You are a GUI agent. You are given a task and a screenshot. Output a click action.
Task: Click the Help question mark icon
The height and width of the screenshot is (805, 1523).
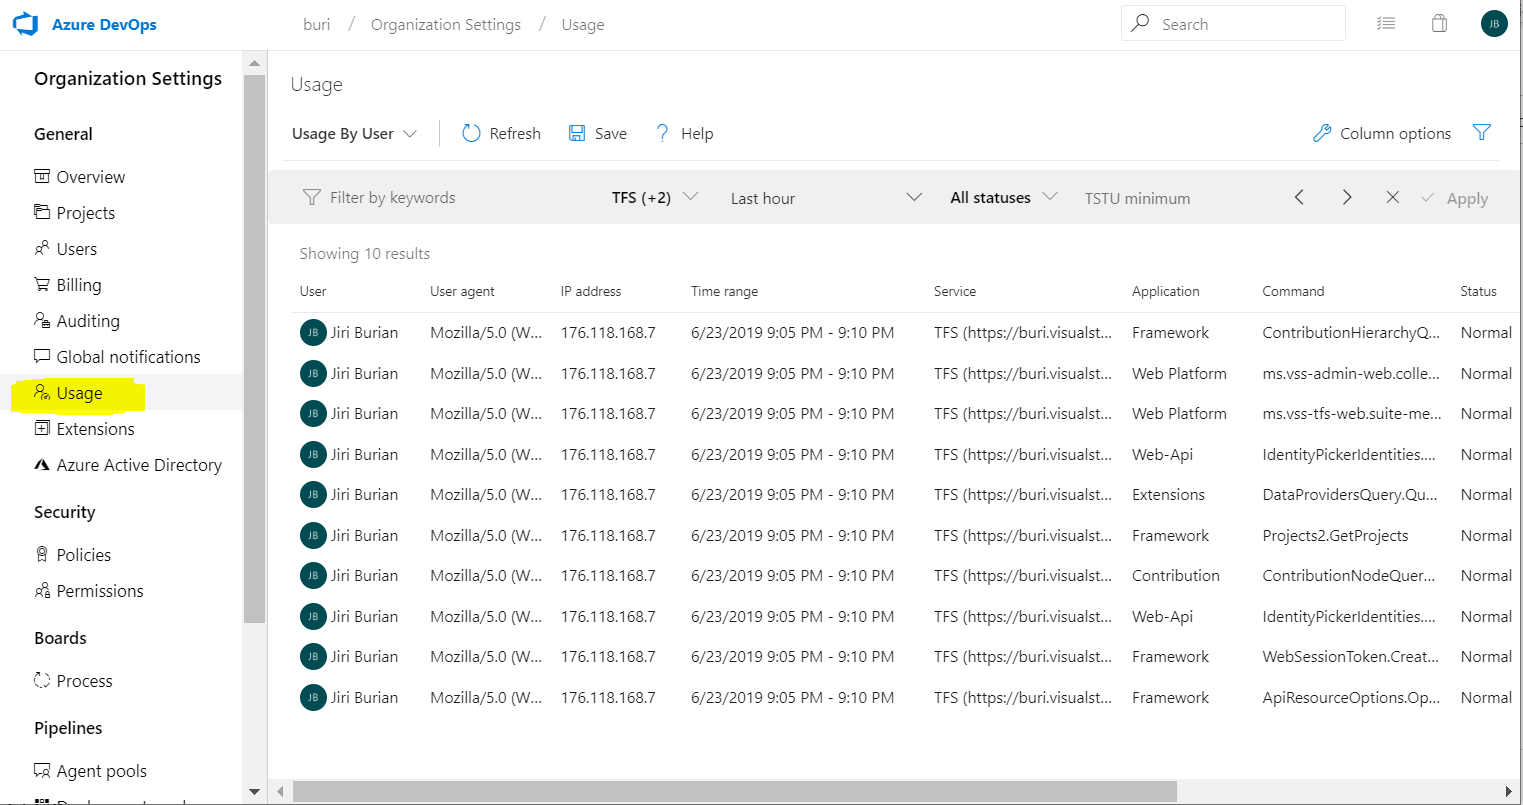click(x=662, y=133)
